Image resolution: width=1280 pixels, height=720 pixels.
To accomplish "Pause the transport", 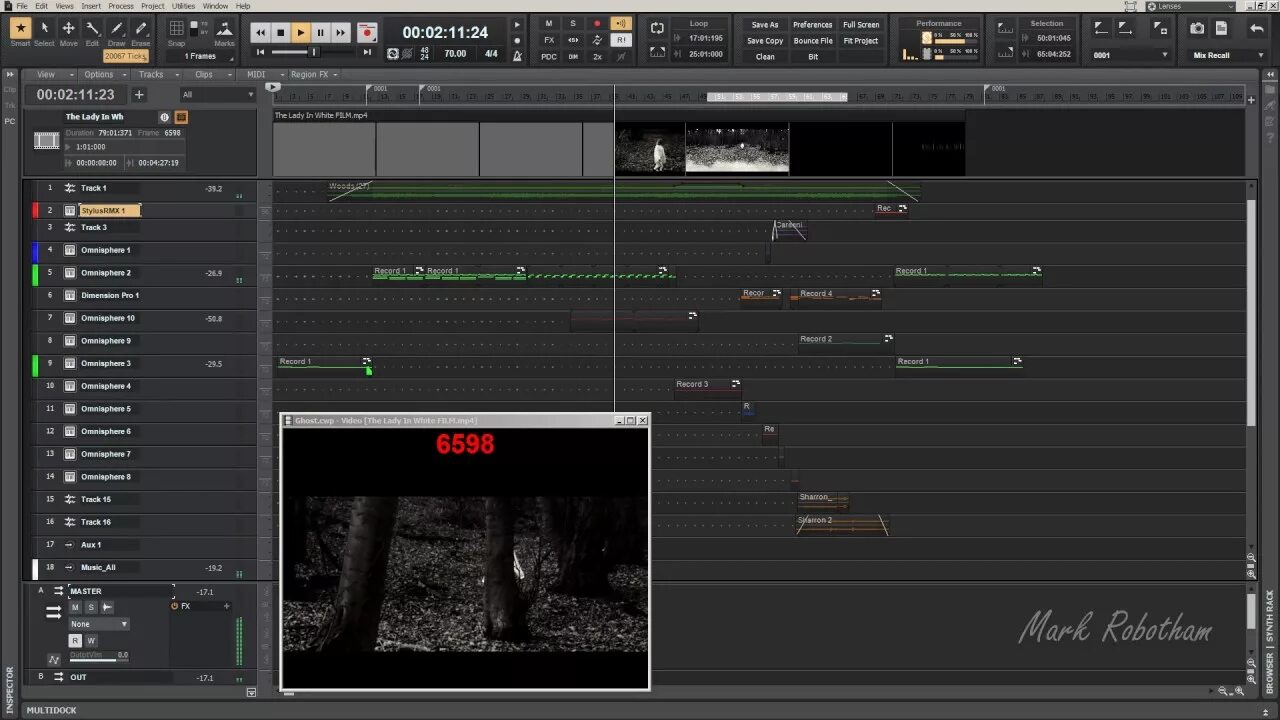I will click(x=321, y=33).
